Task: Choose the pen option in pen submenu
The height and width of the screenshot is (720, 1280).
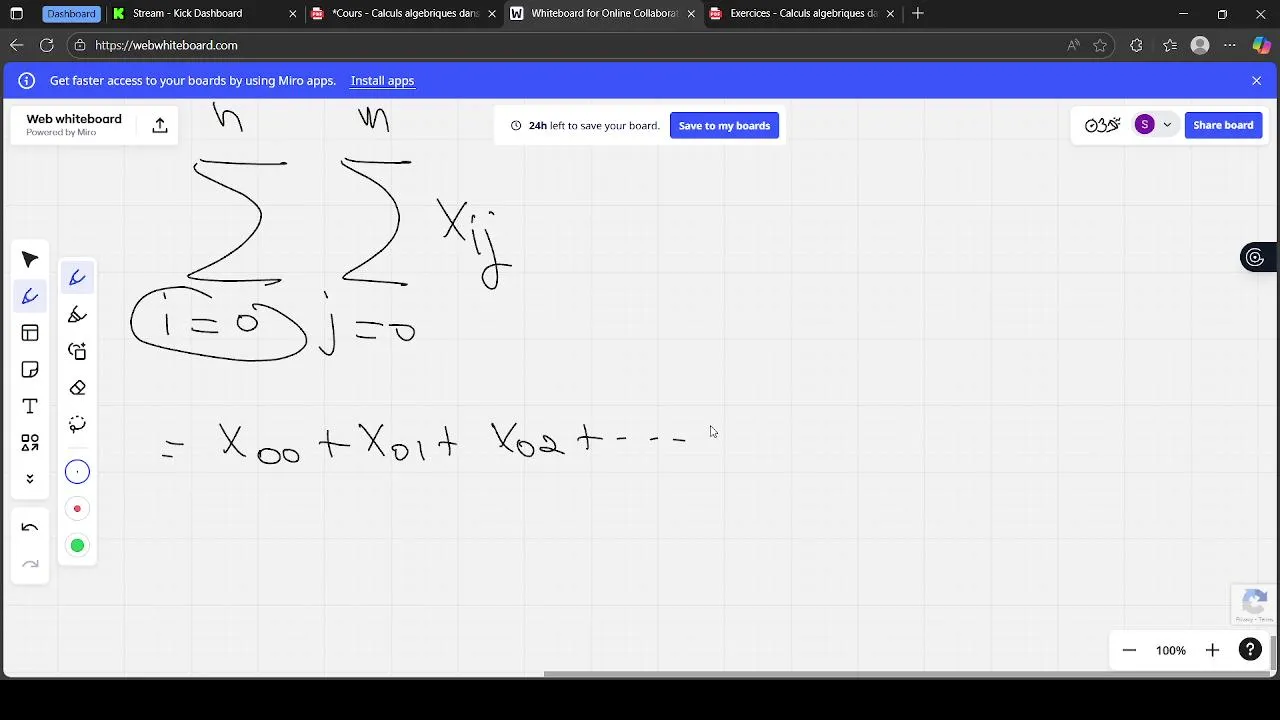Action: 77,278
